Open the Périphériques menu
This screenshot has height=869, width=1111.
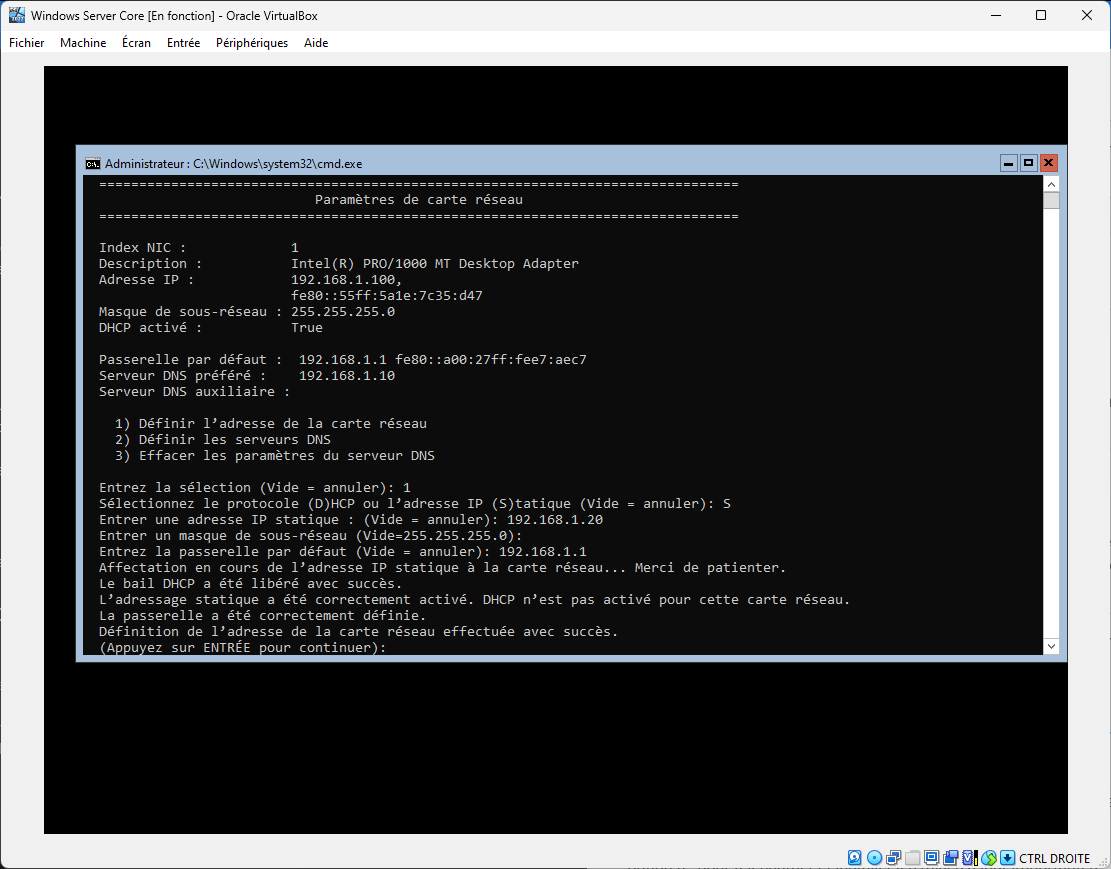(252, 43)
